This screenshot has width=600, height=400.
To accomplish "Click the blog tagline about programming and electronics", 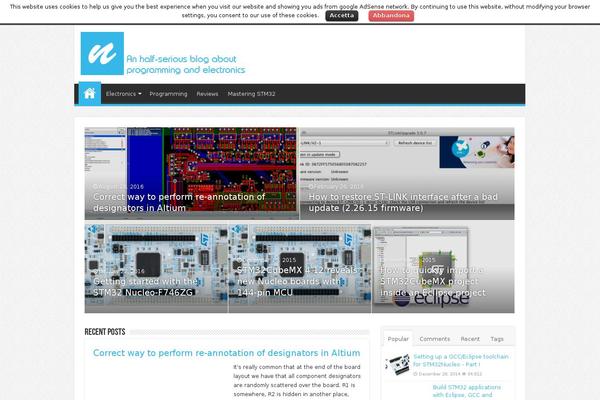I will click(186, 64).
